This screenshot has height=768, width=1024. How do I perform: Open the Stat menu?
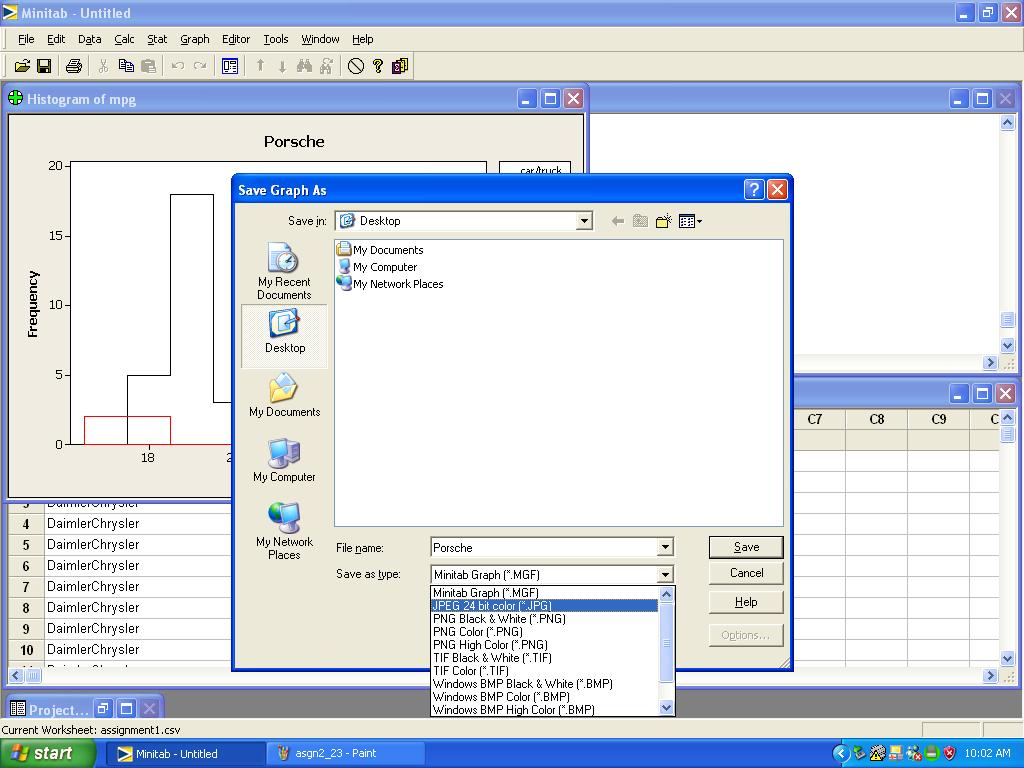pos(157,39)
